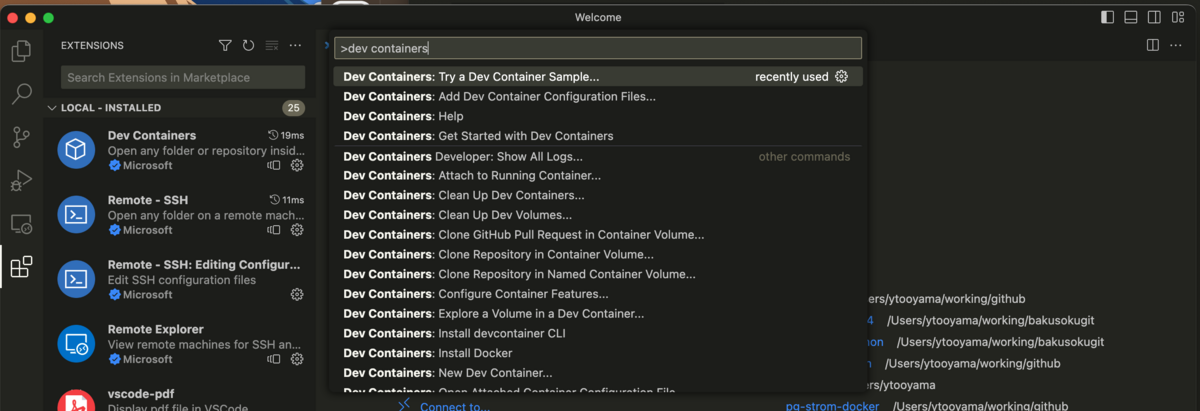This screenshot has width=1200, height=411.
Task: Run Clean Up Dev Containers command
Action: (x=598, y=195)
